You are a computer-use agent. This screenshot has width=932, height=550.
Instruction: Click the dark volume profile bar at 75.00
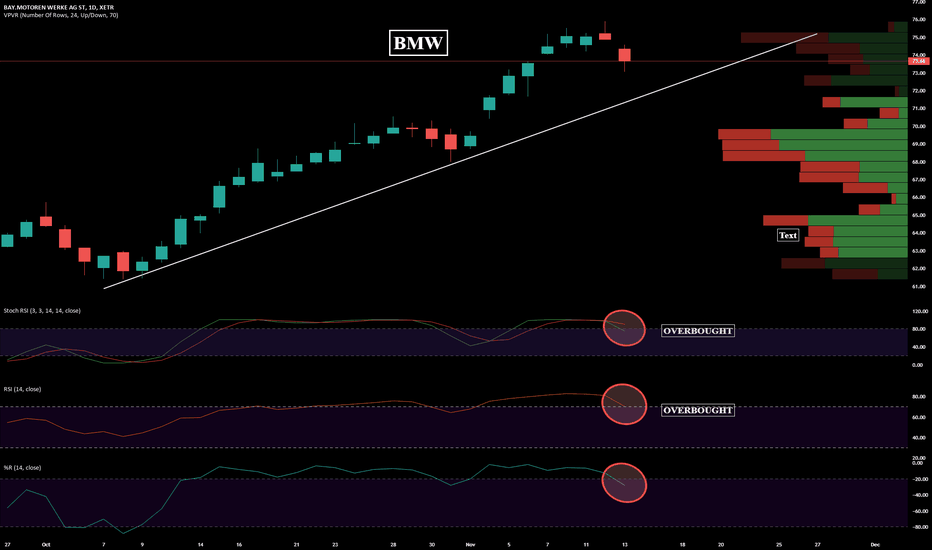824,37
